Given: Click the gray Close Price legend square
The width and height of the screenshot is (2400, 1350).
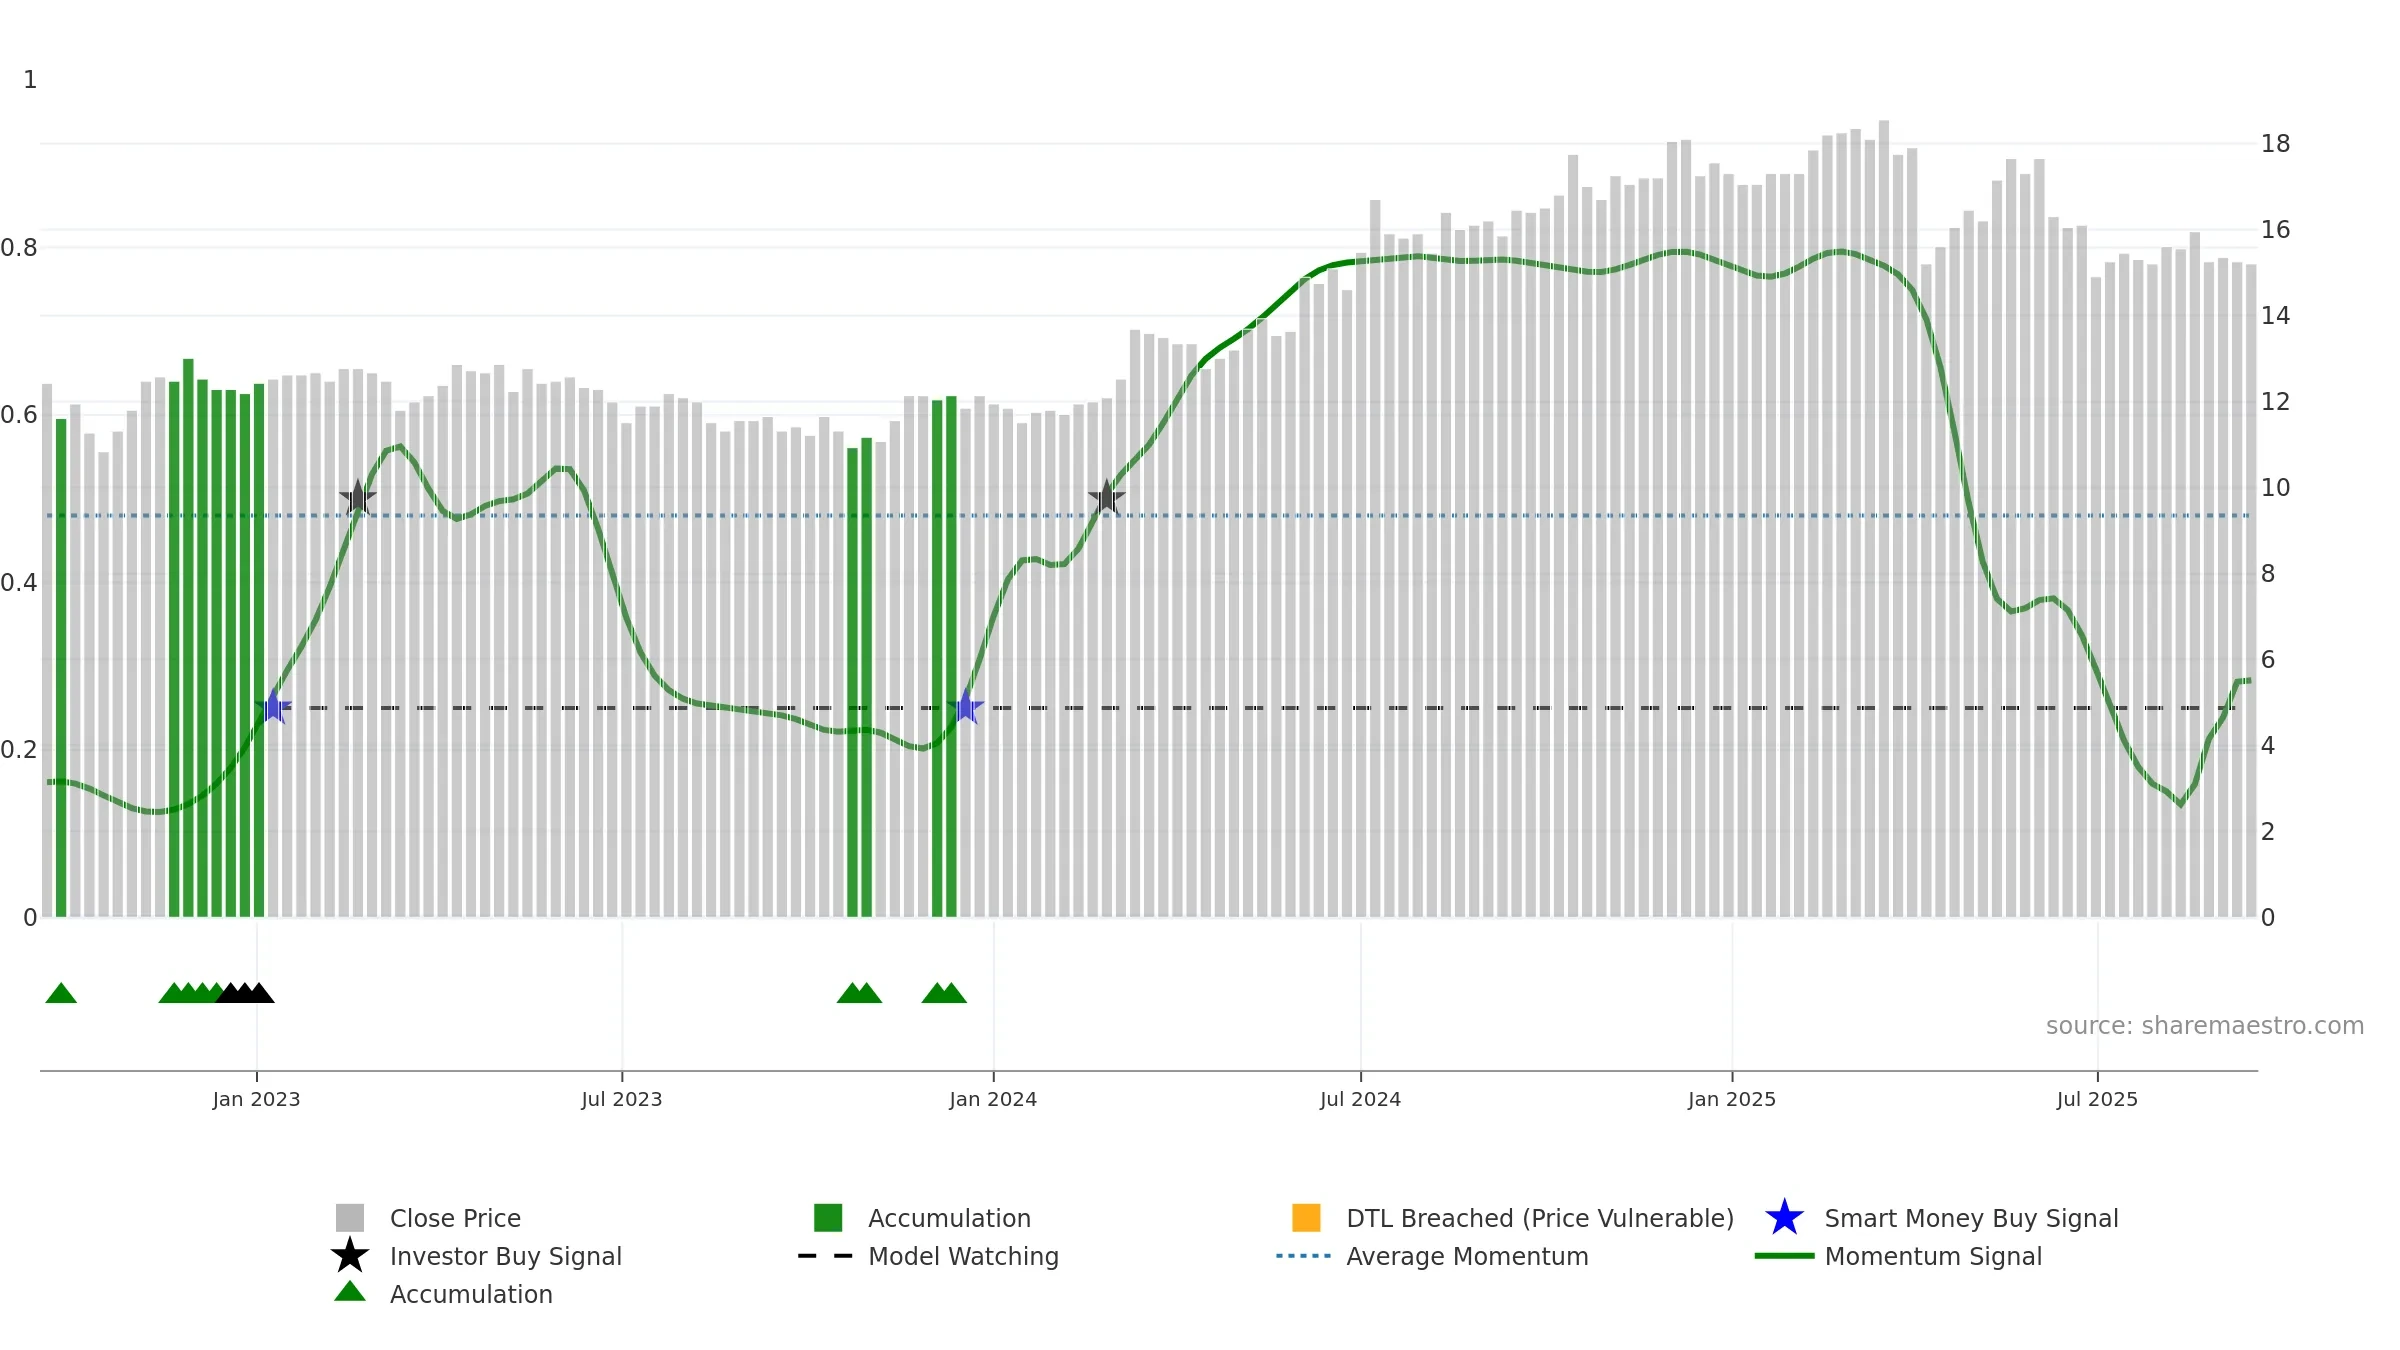Looking at the screenshot, I should point(350,1218).
